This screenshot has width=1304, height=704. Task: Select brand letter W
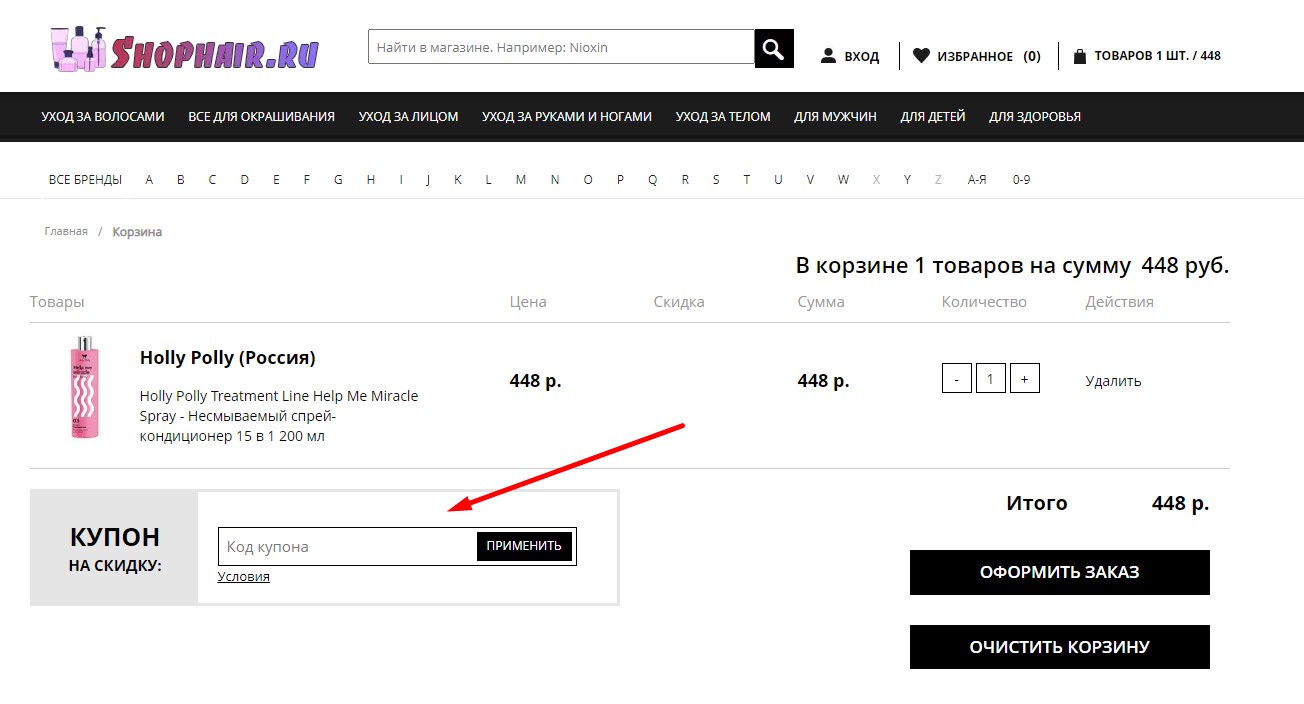[843, 180]
